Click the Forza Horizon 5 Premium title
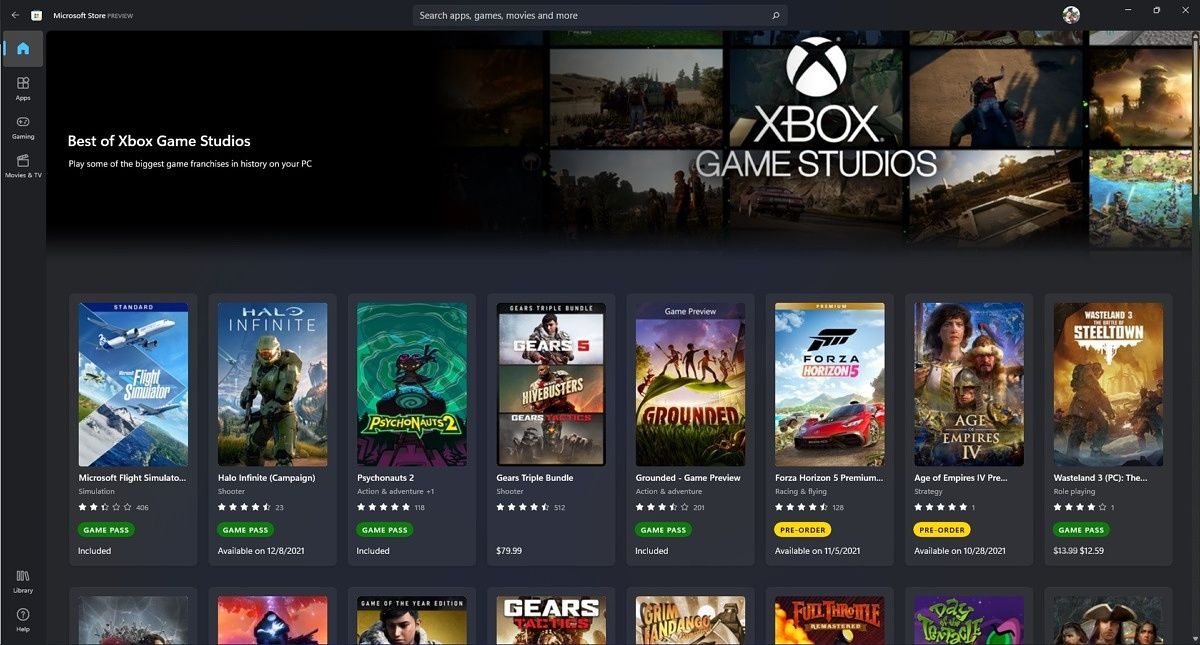Image resolution: width=1200 pixels, height=645 pixels. point(829,478)
